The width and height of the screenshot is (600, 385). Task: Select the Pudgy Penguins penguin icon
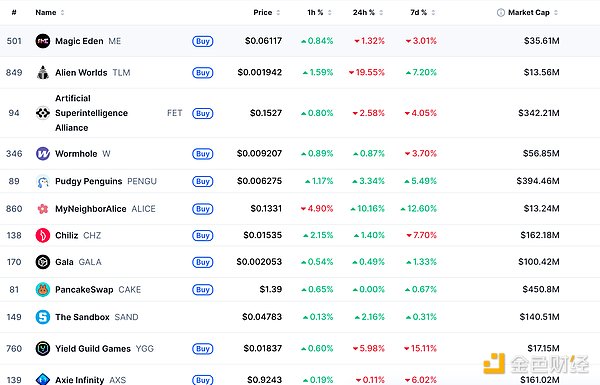click(x=42, y=181)
